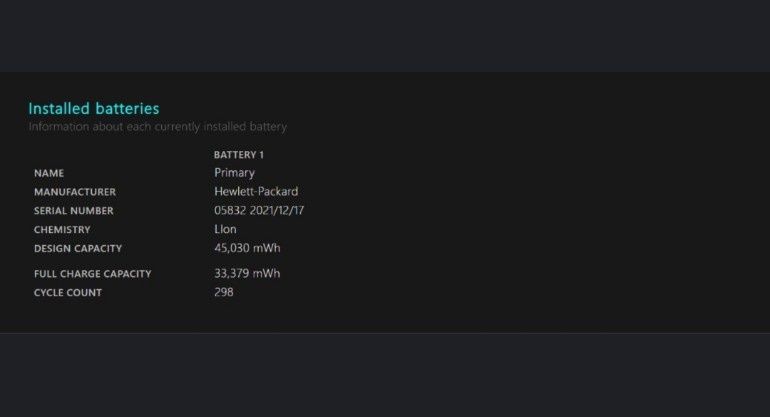The image size is (770, 417).
Task: Click the MANUFACTURER row label
Action: tap(75, 192)
